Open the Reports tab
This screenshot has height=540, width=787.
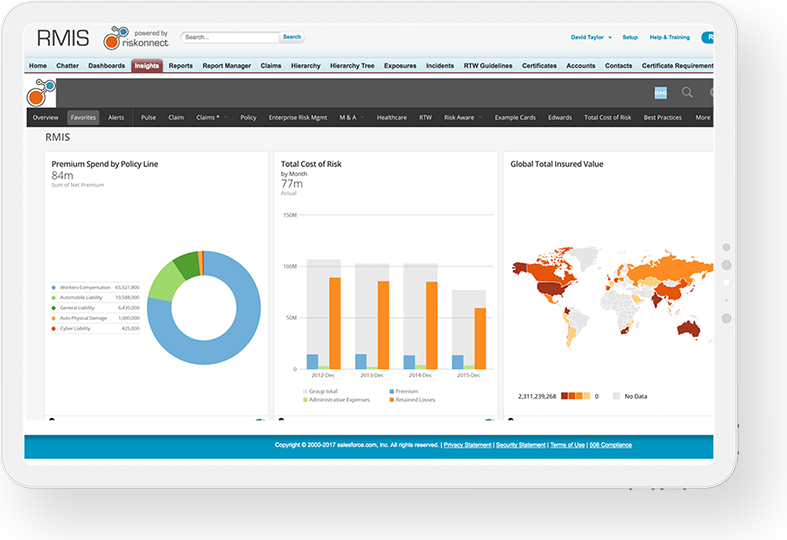pyautogui.click(x=181, y=66)
